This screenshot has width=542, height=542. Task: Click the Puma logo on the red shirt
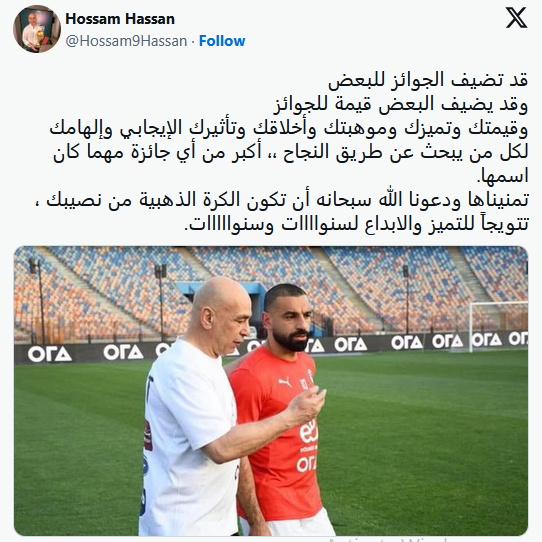coord(286,382)
